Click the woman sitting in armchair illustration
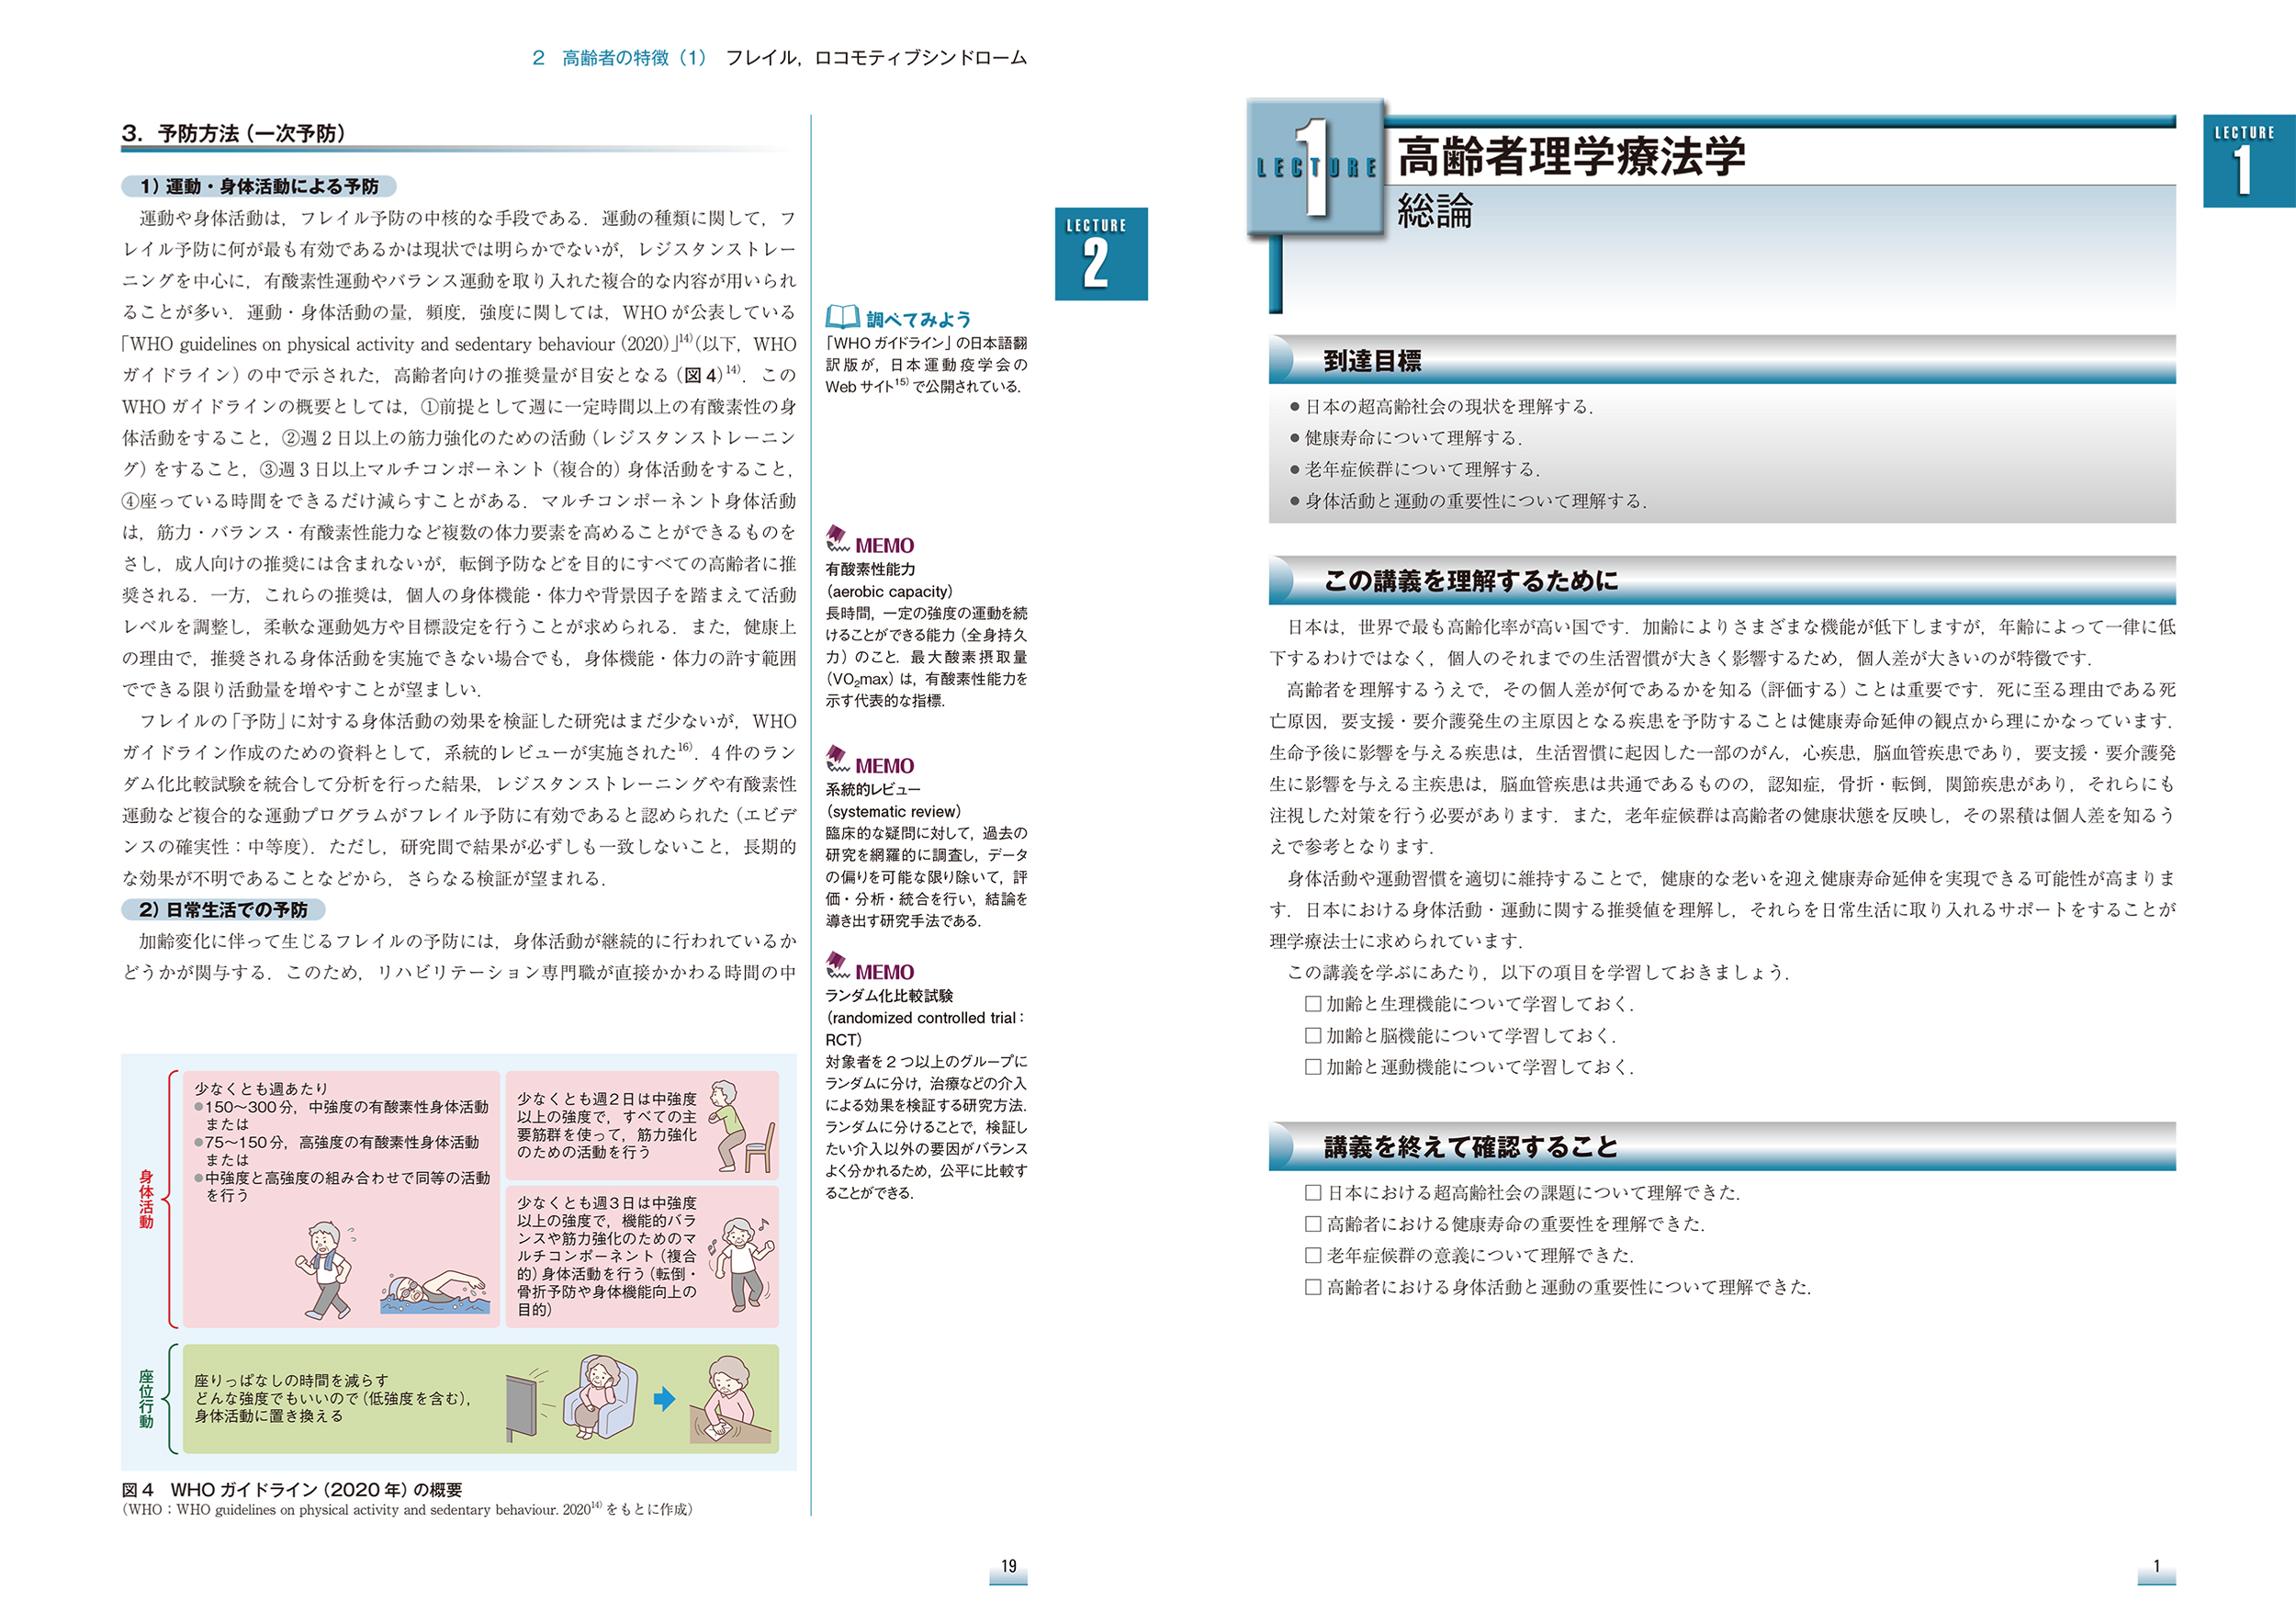The width and height of the screenshot is (2296, 1624). 599,1397
